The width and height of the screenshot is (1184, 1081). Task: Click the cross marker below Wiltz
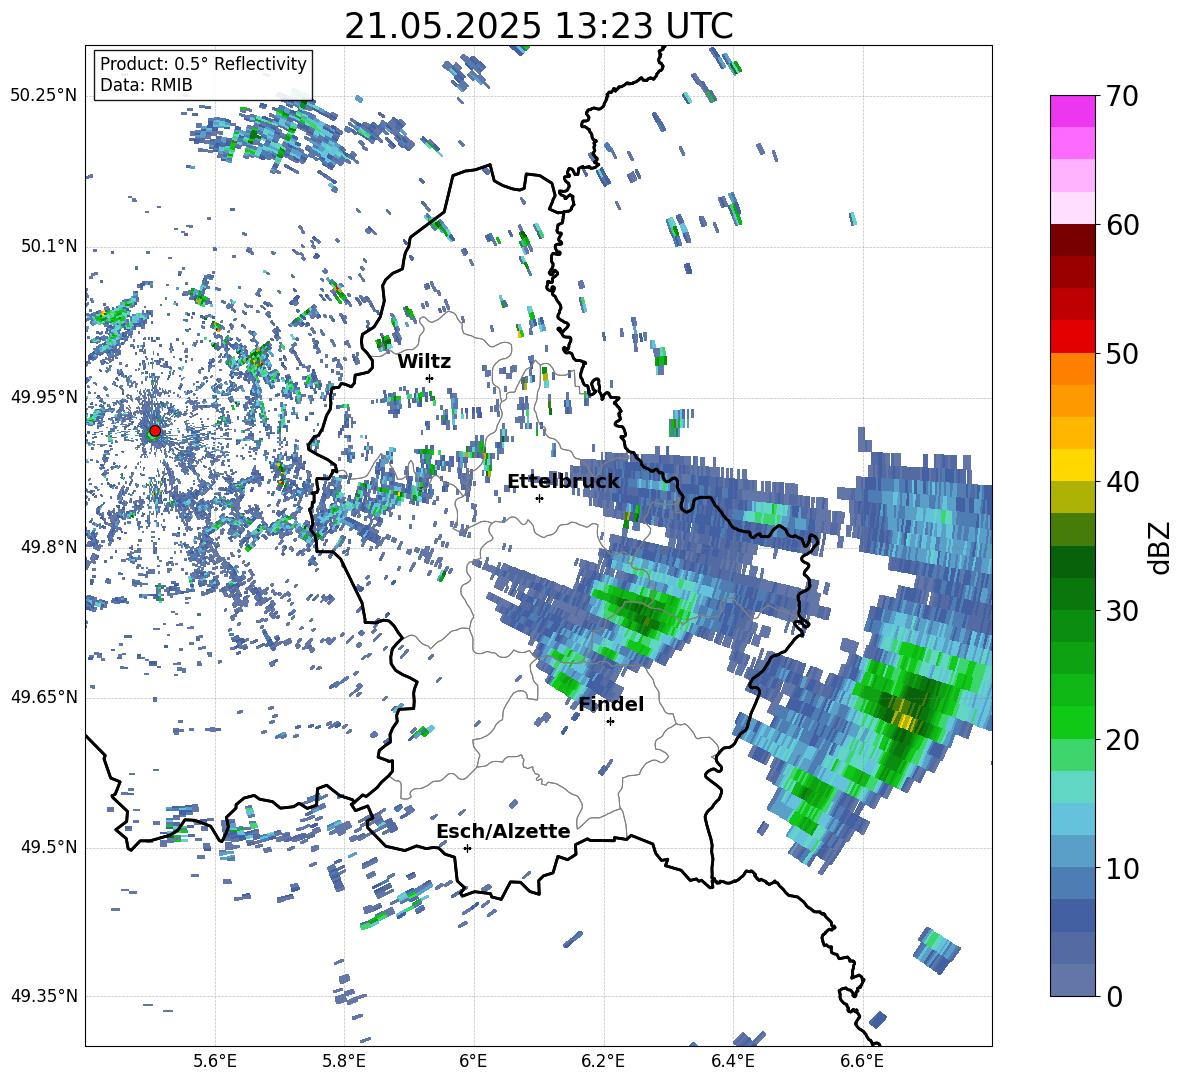pos(430,378)
